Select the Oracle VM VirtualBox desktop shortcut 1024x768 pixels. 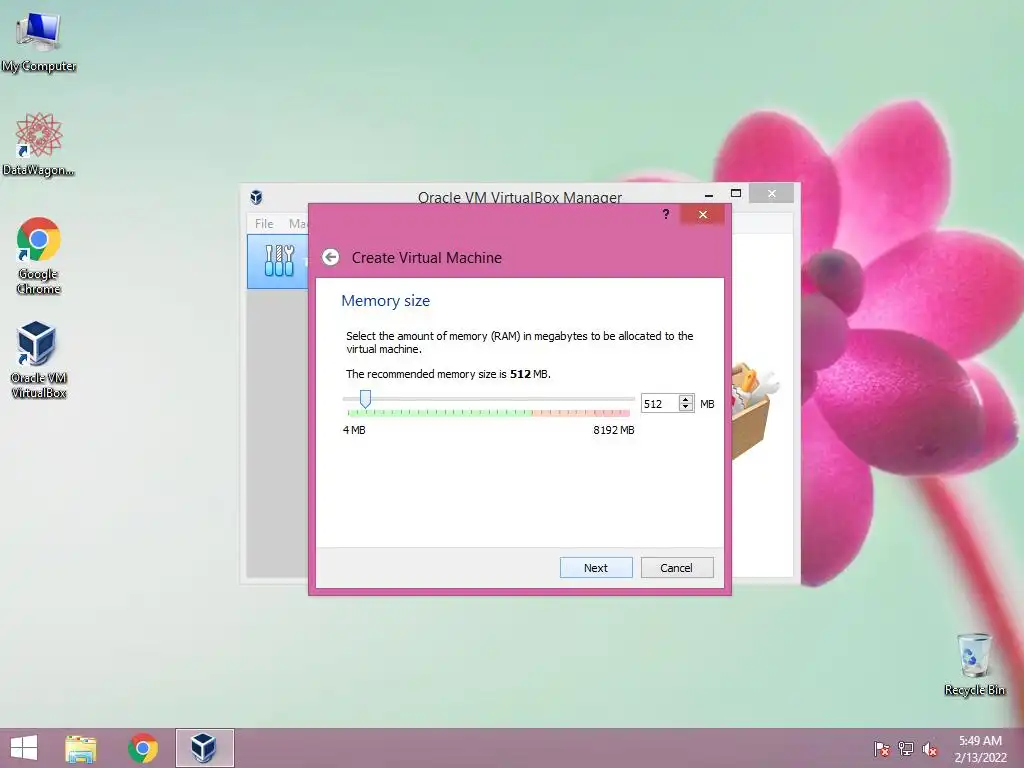39,360
